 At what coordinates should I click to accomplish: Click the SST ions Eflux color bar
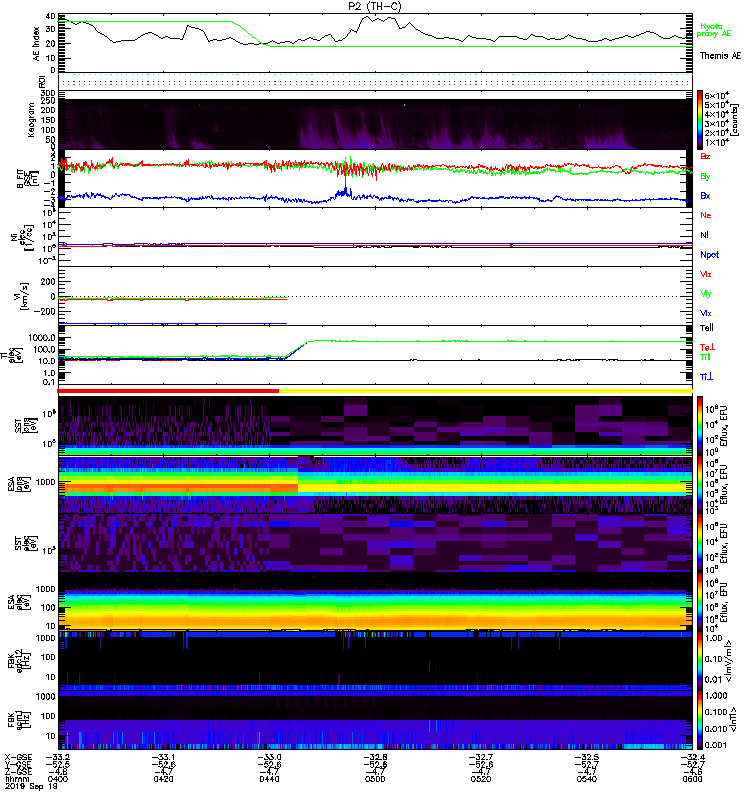[699, 425]
